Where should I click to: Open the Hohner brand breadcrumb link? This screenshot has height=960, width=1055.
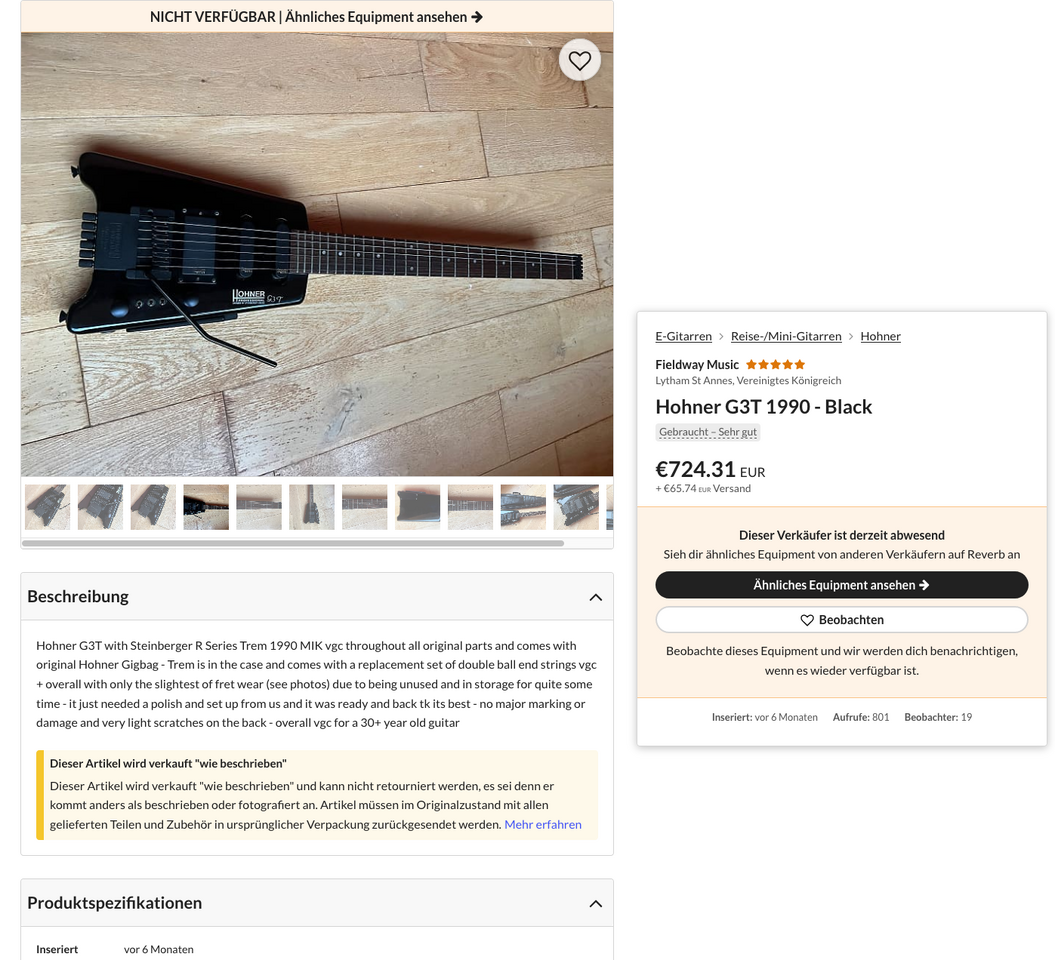click(880, 336)
